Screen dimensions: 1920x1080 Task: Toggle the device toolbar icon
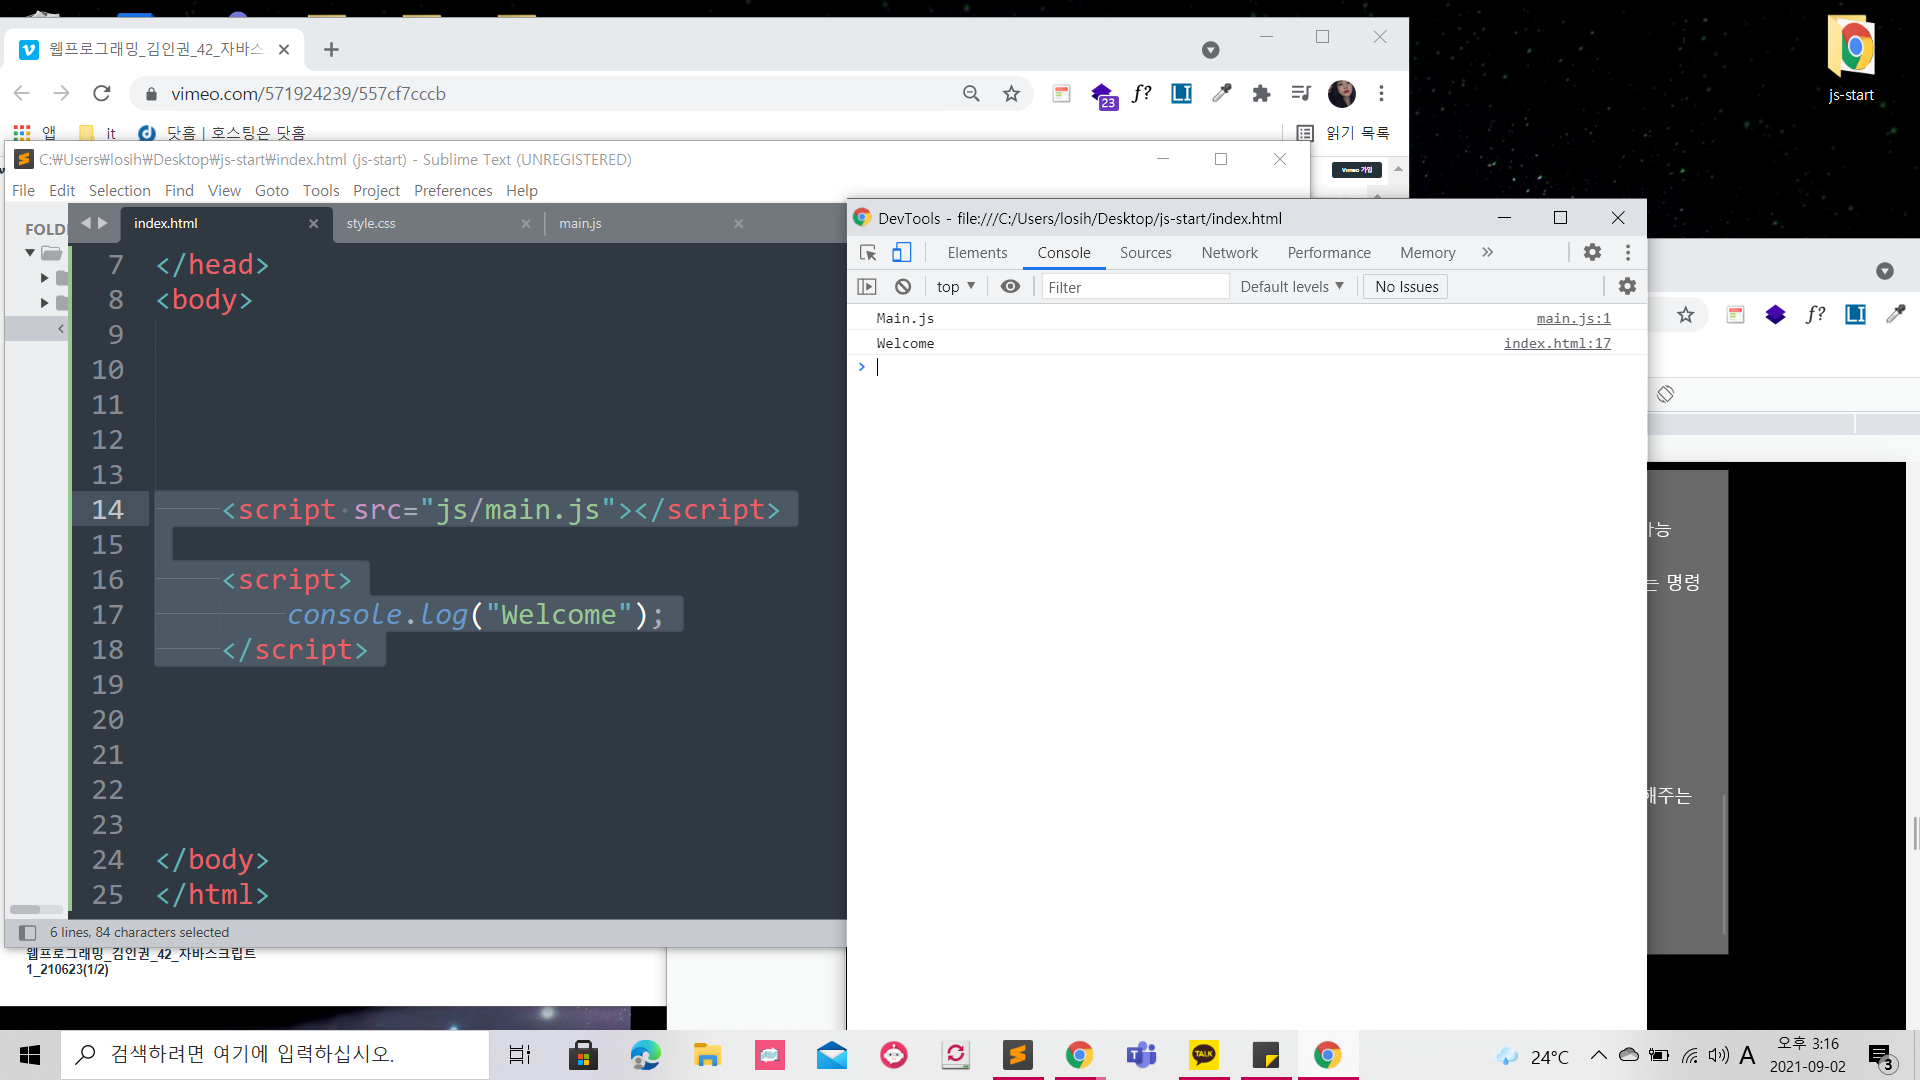901,253
